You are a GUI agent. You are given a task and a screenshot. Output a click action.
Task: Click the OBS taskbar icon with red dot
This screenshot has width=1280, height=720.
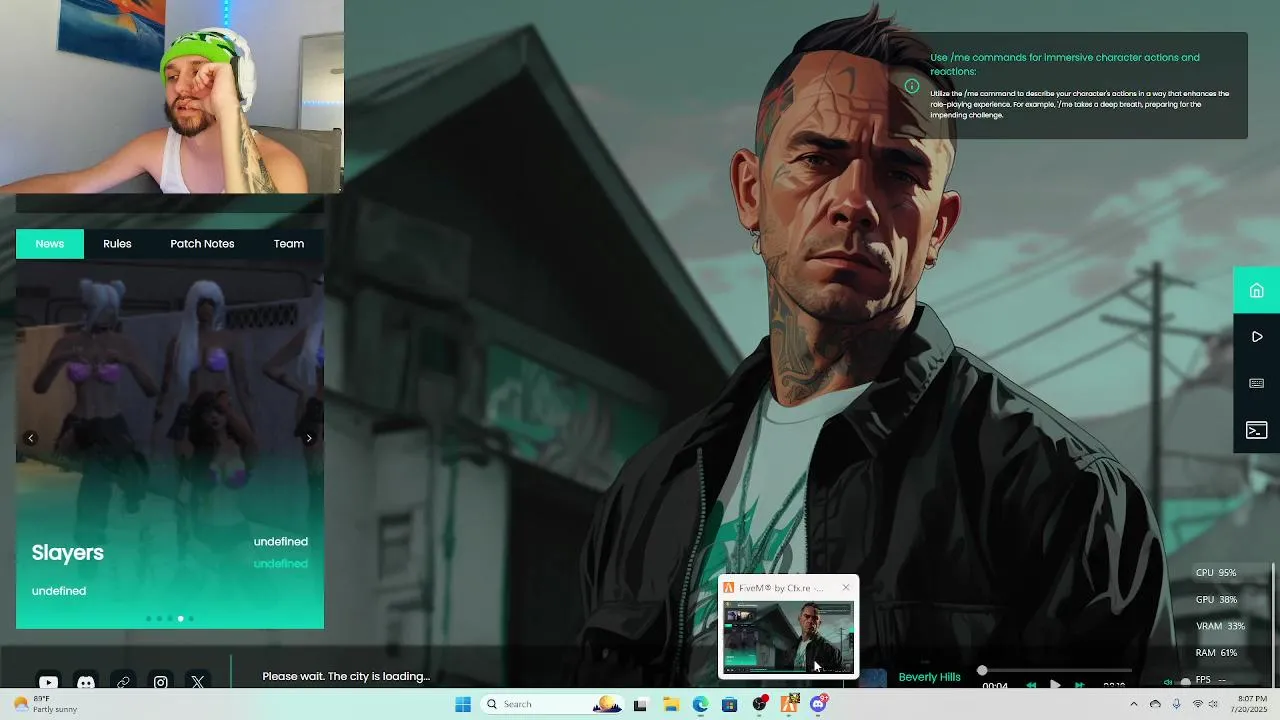point(760,704)
